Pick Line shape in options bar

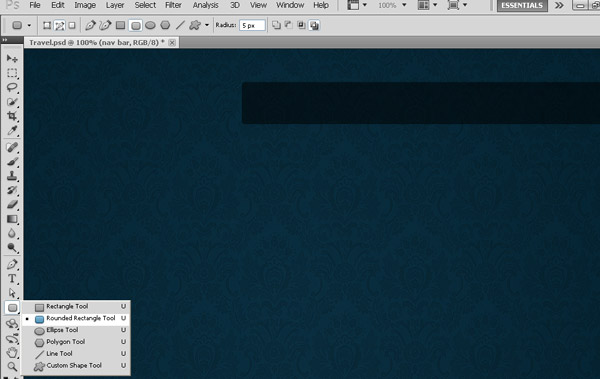(180, 25)
